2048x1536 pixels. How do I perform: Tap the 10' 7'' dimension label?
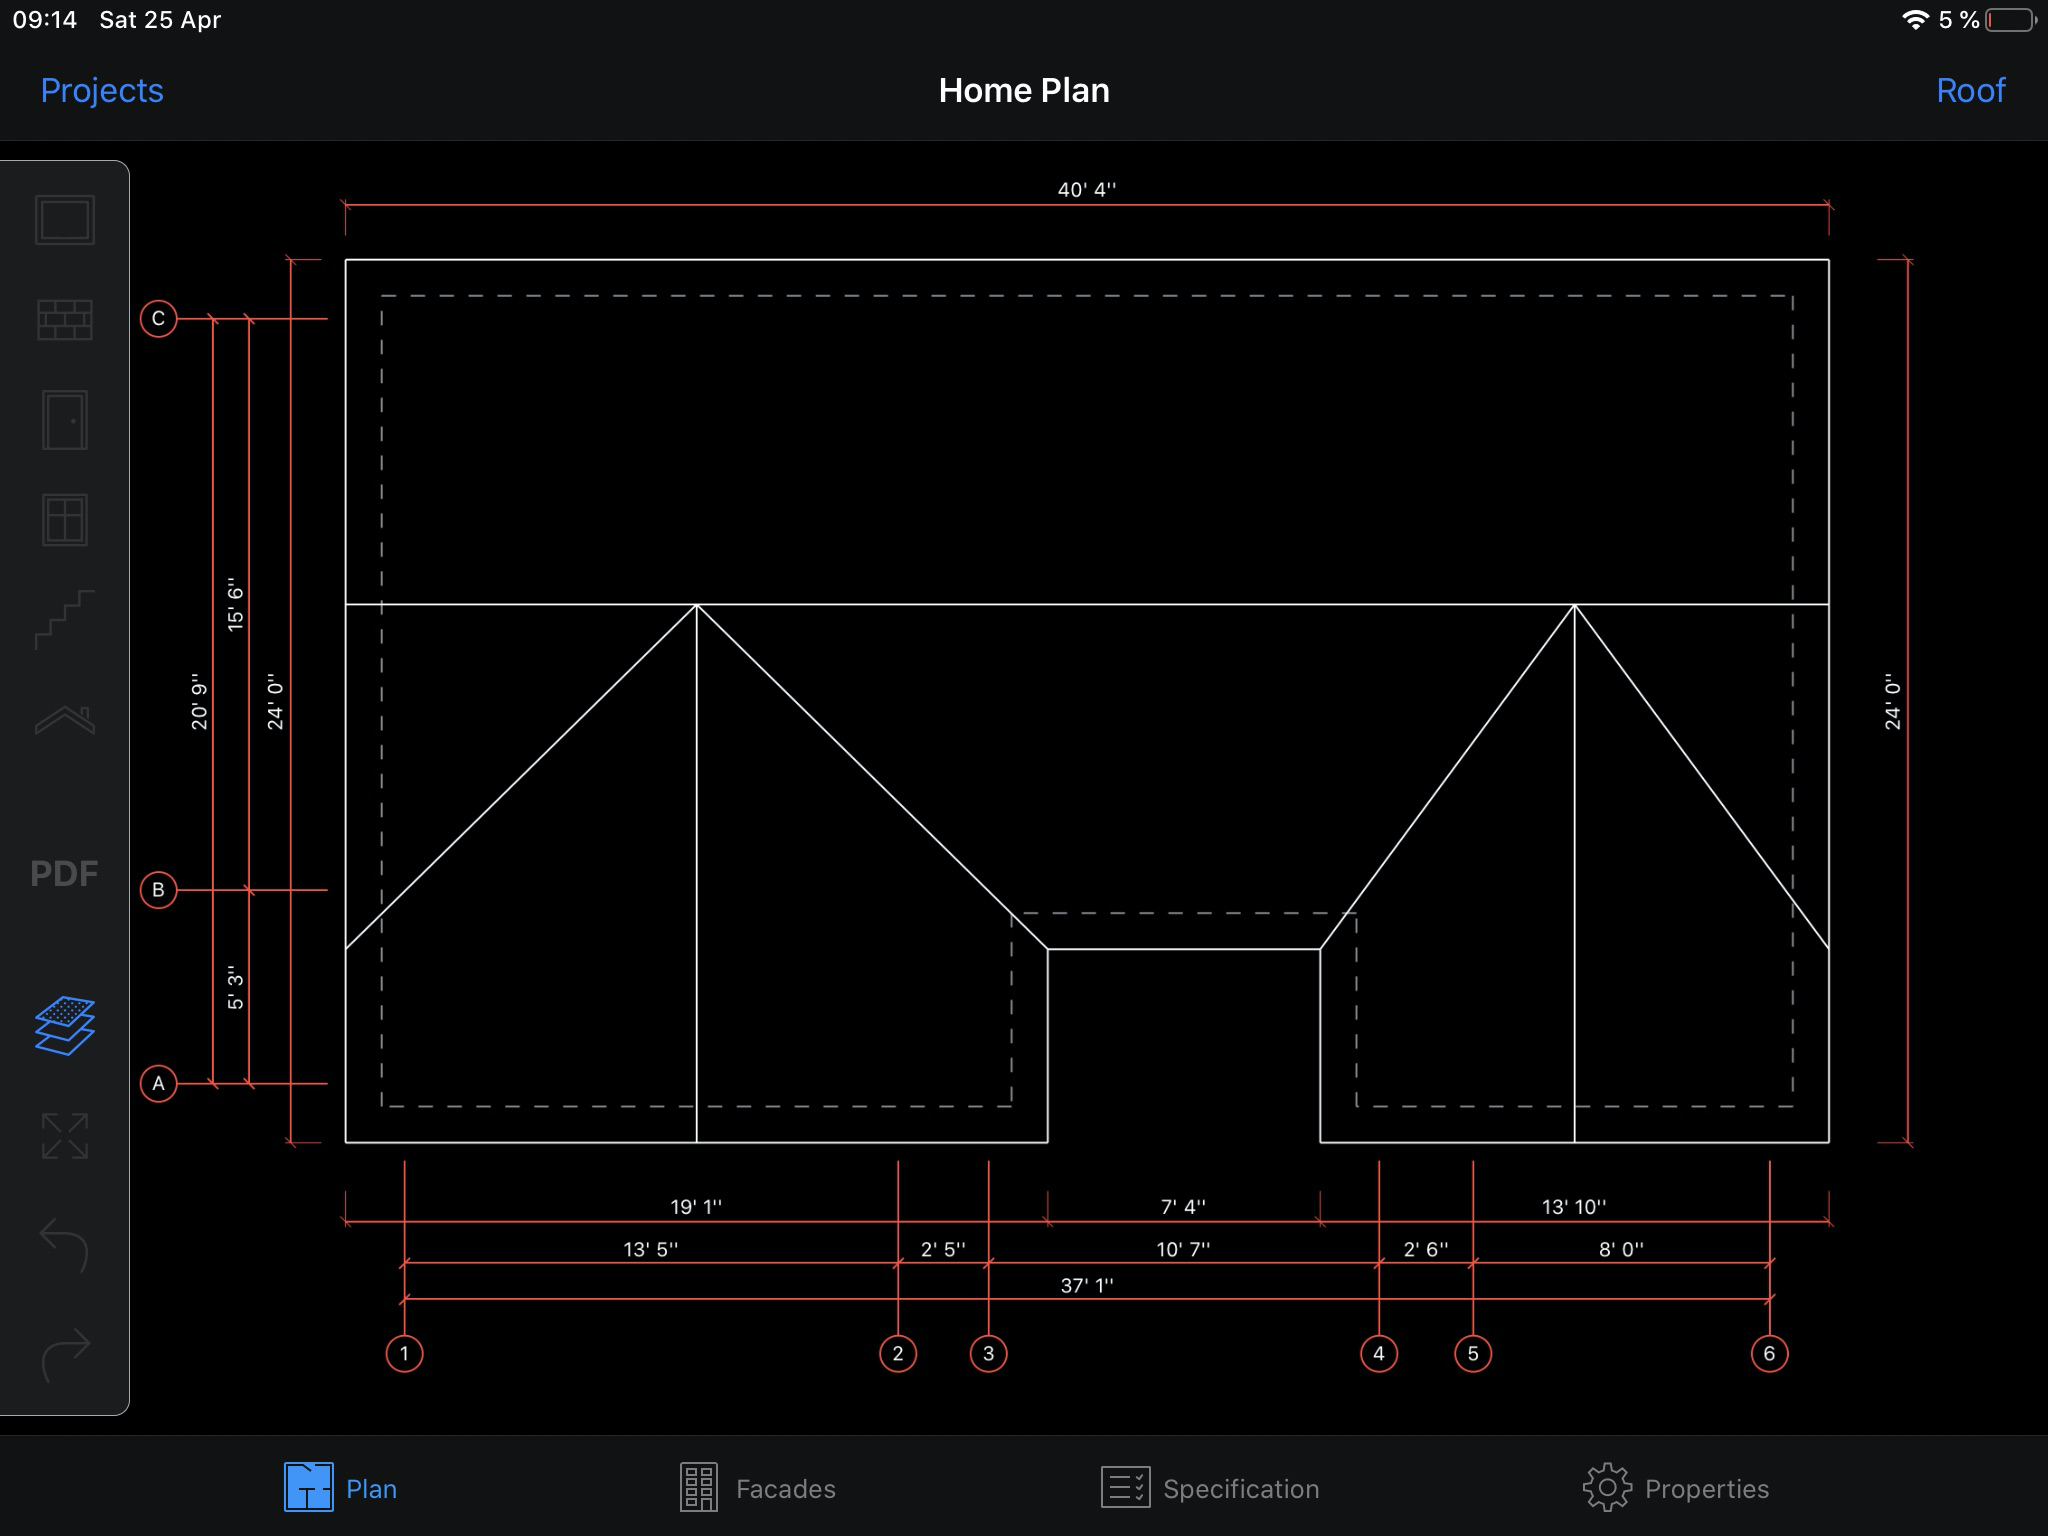[1183, 1249]
